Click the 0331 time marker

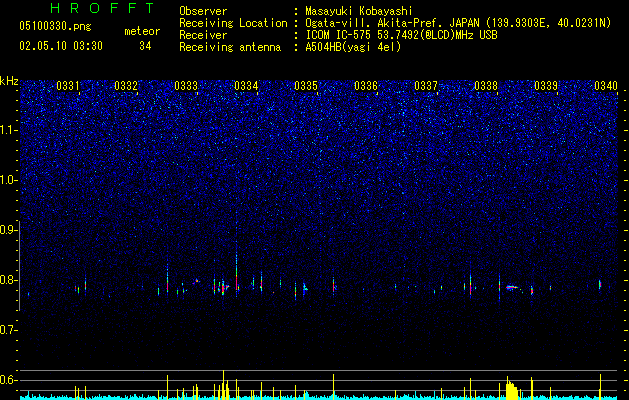[x=68, y=85]
